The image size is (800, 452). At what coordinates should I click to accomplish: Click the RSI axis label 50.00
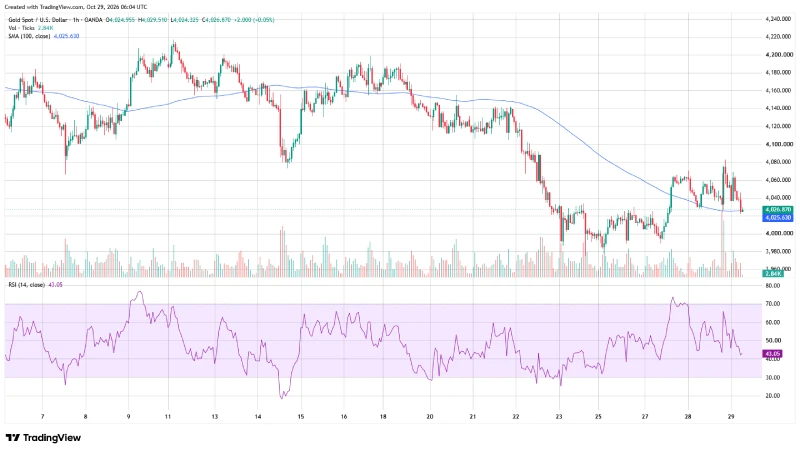[773, 340]
